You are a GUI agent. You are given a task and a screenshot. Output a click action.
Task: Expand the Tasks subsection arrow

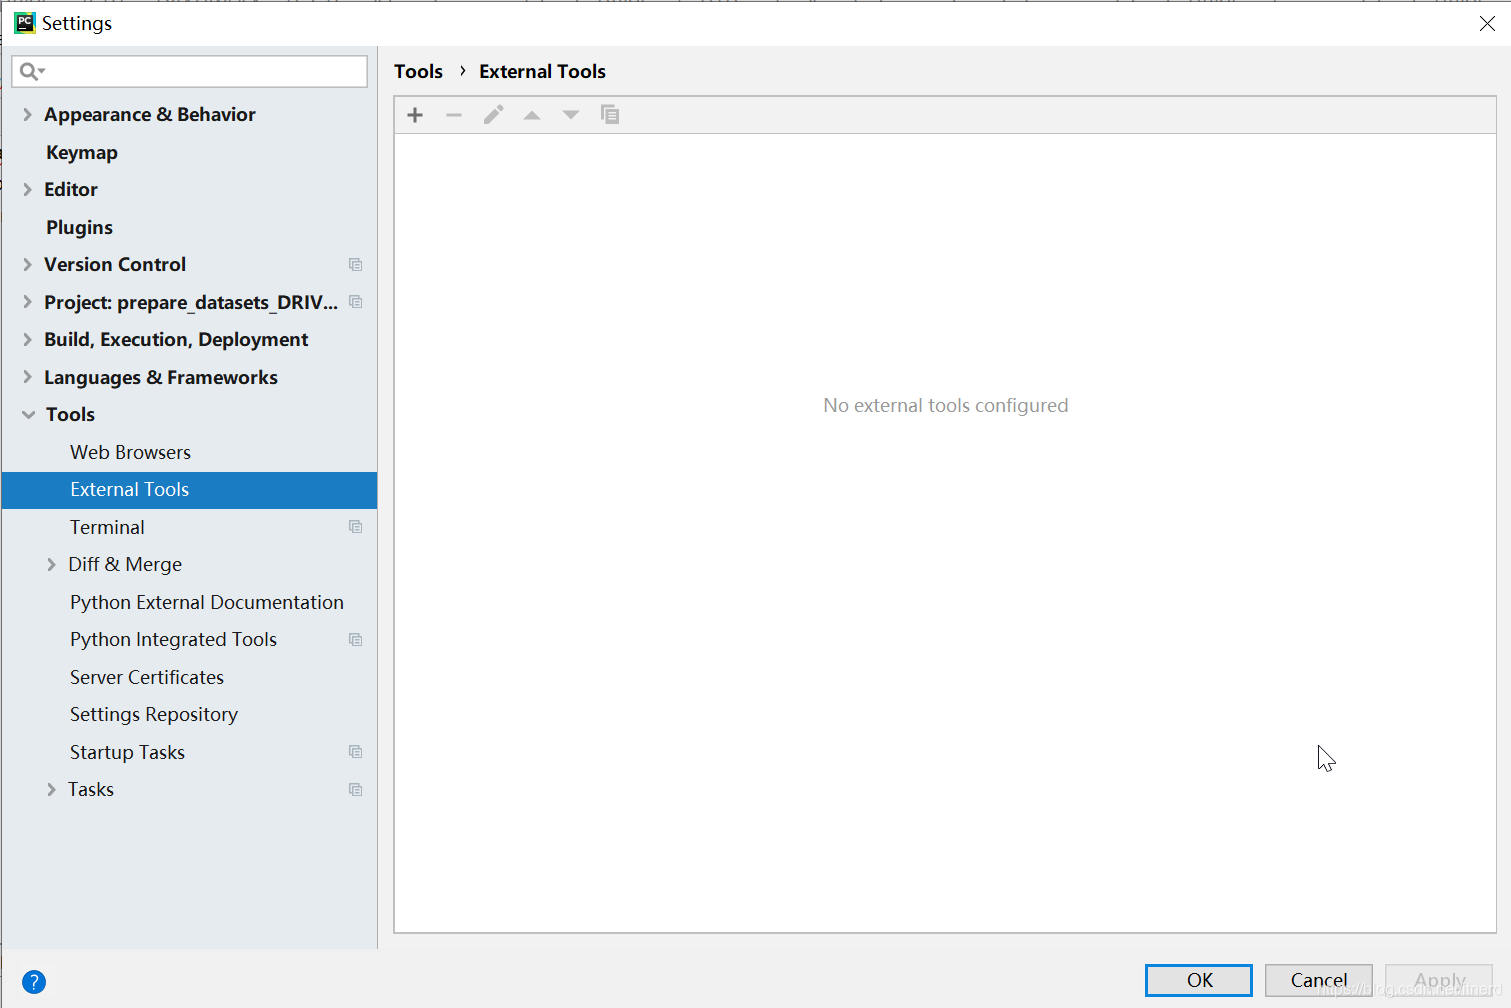(x=51, y=790)
